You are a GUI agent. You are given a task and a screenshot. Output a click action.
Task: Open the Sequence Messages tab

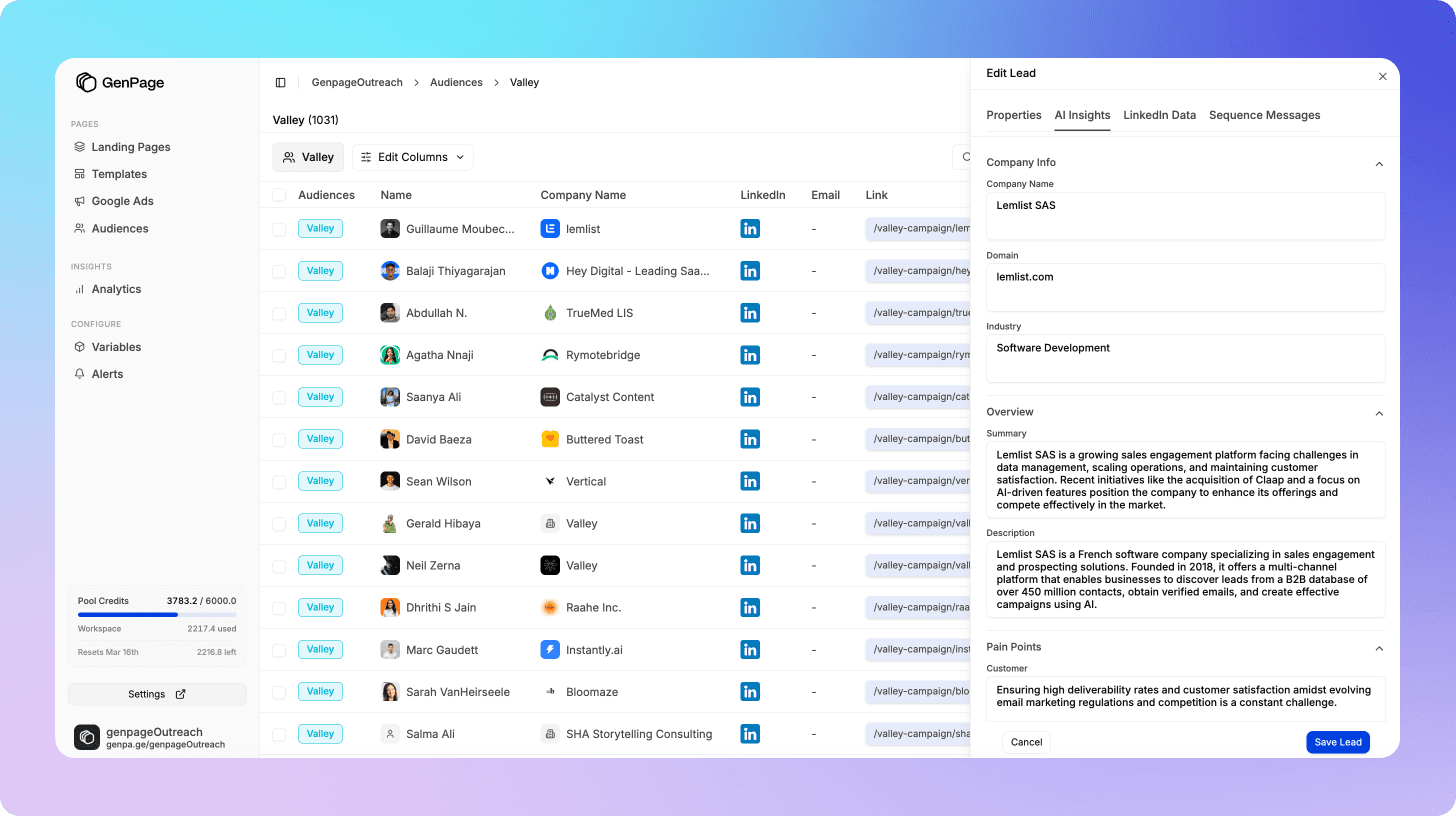coord(1265,115)
